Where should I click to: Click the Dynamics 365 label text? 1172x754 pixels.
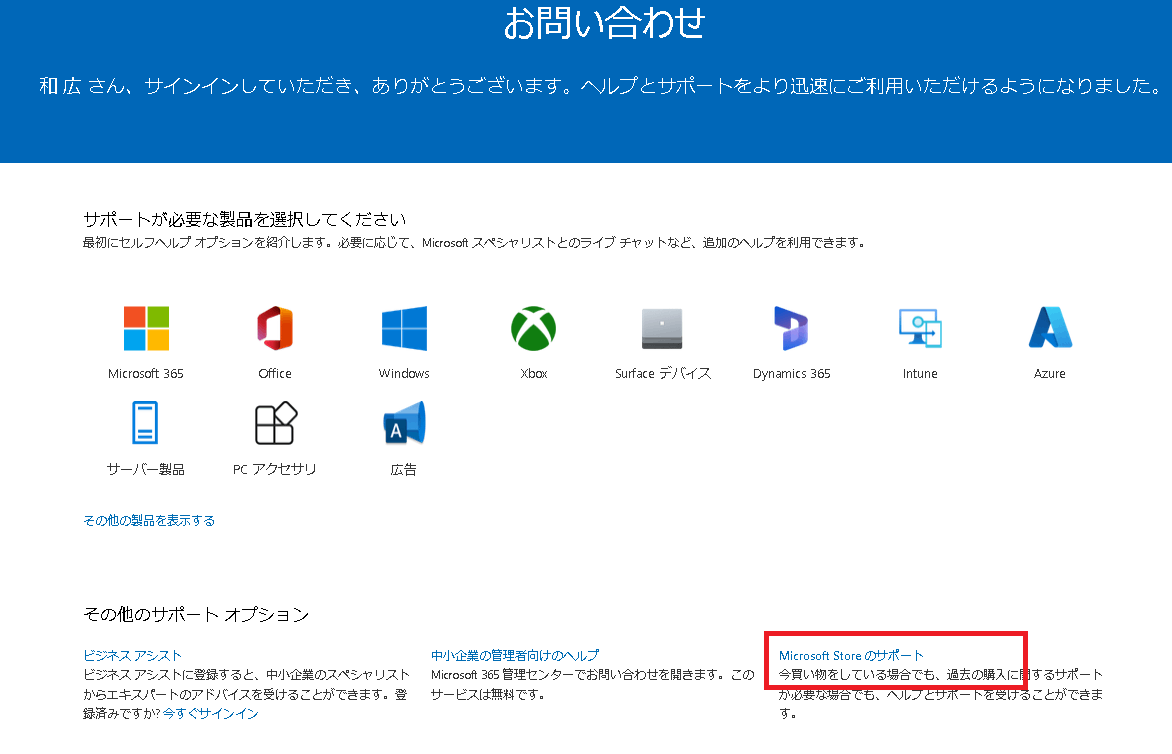click(792, 374)
